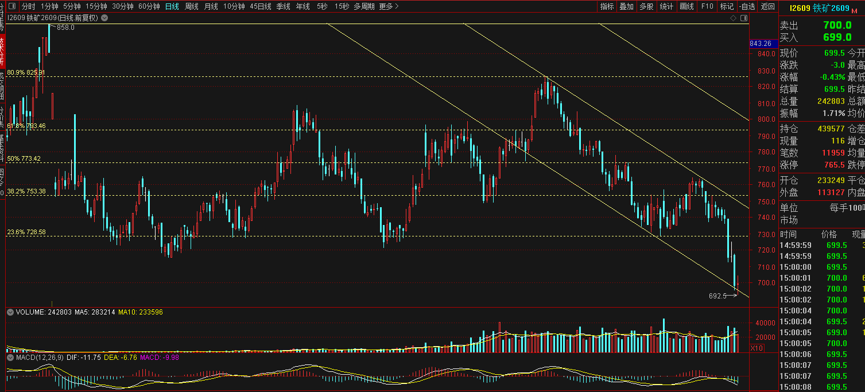The image size is (865, 392).
Task: Click the 总量 242803 value
Action: pyautogui.click(x=830, y=101)
